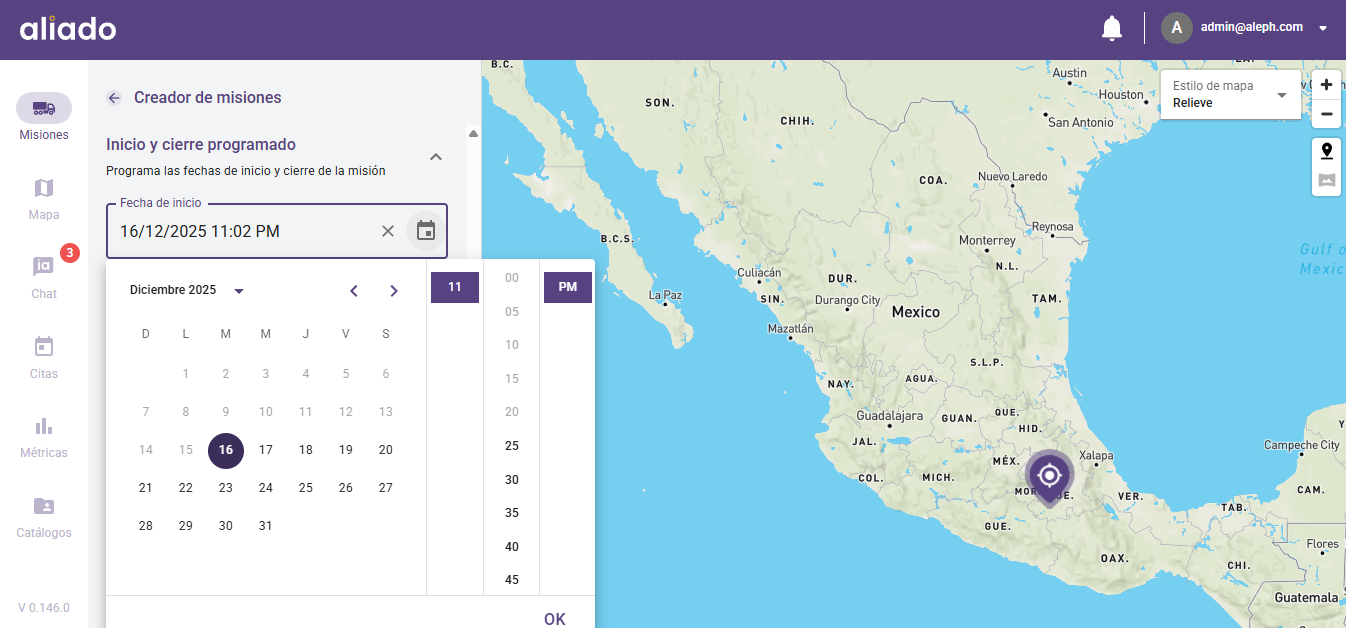Confirm the date with OK button
This screenshot has height=628, width=1346.
(554, 619)
